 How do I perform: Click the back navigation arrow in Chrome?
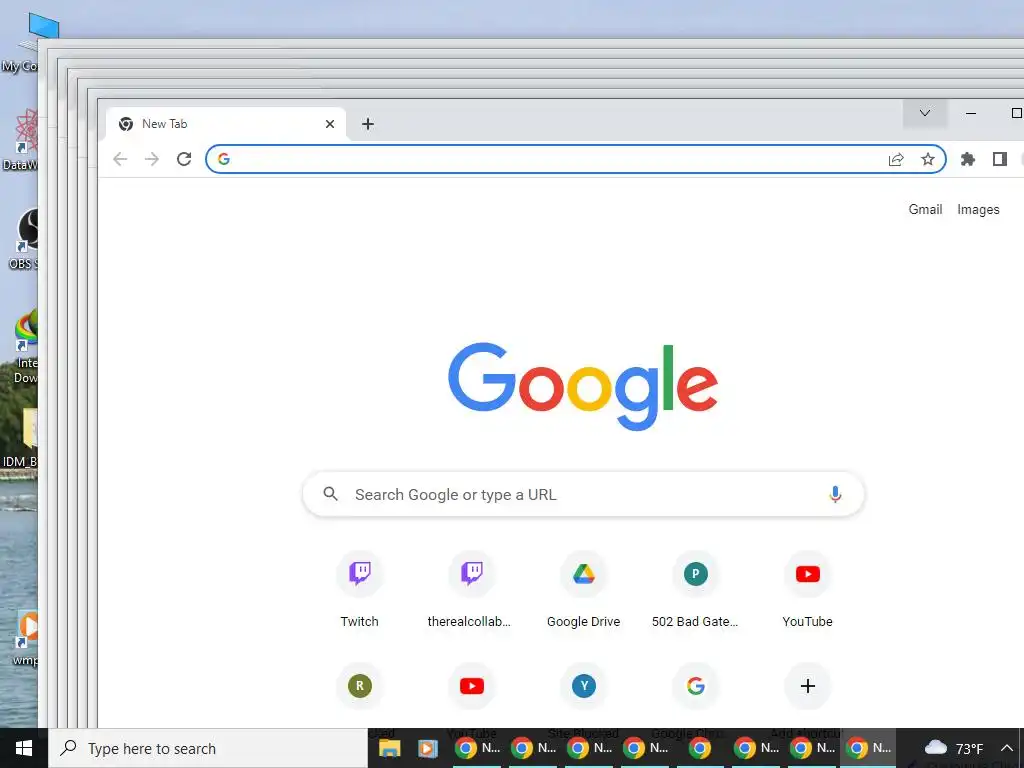click(x=120, y=159)
